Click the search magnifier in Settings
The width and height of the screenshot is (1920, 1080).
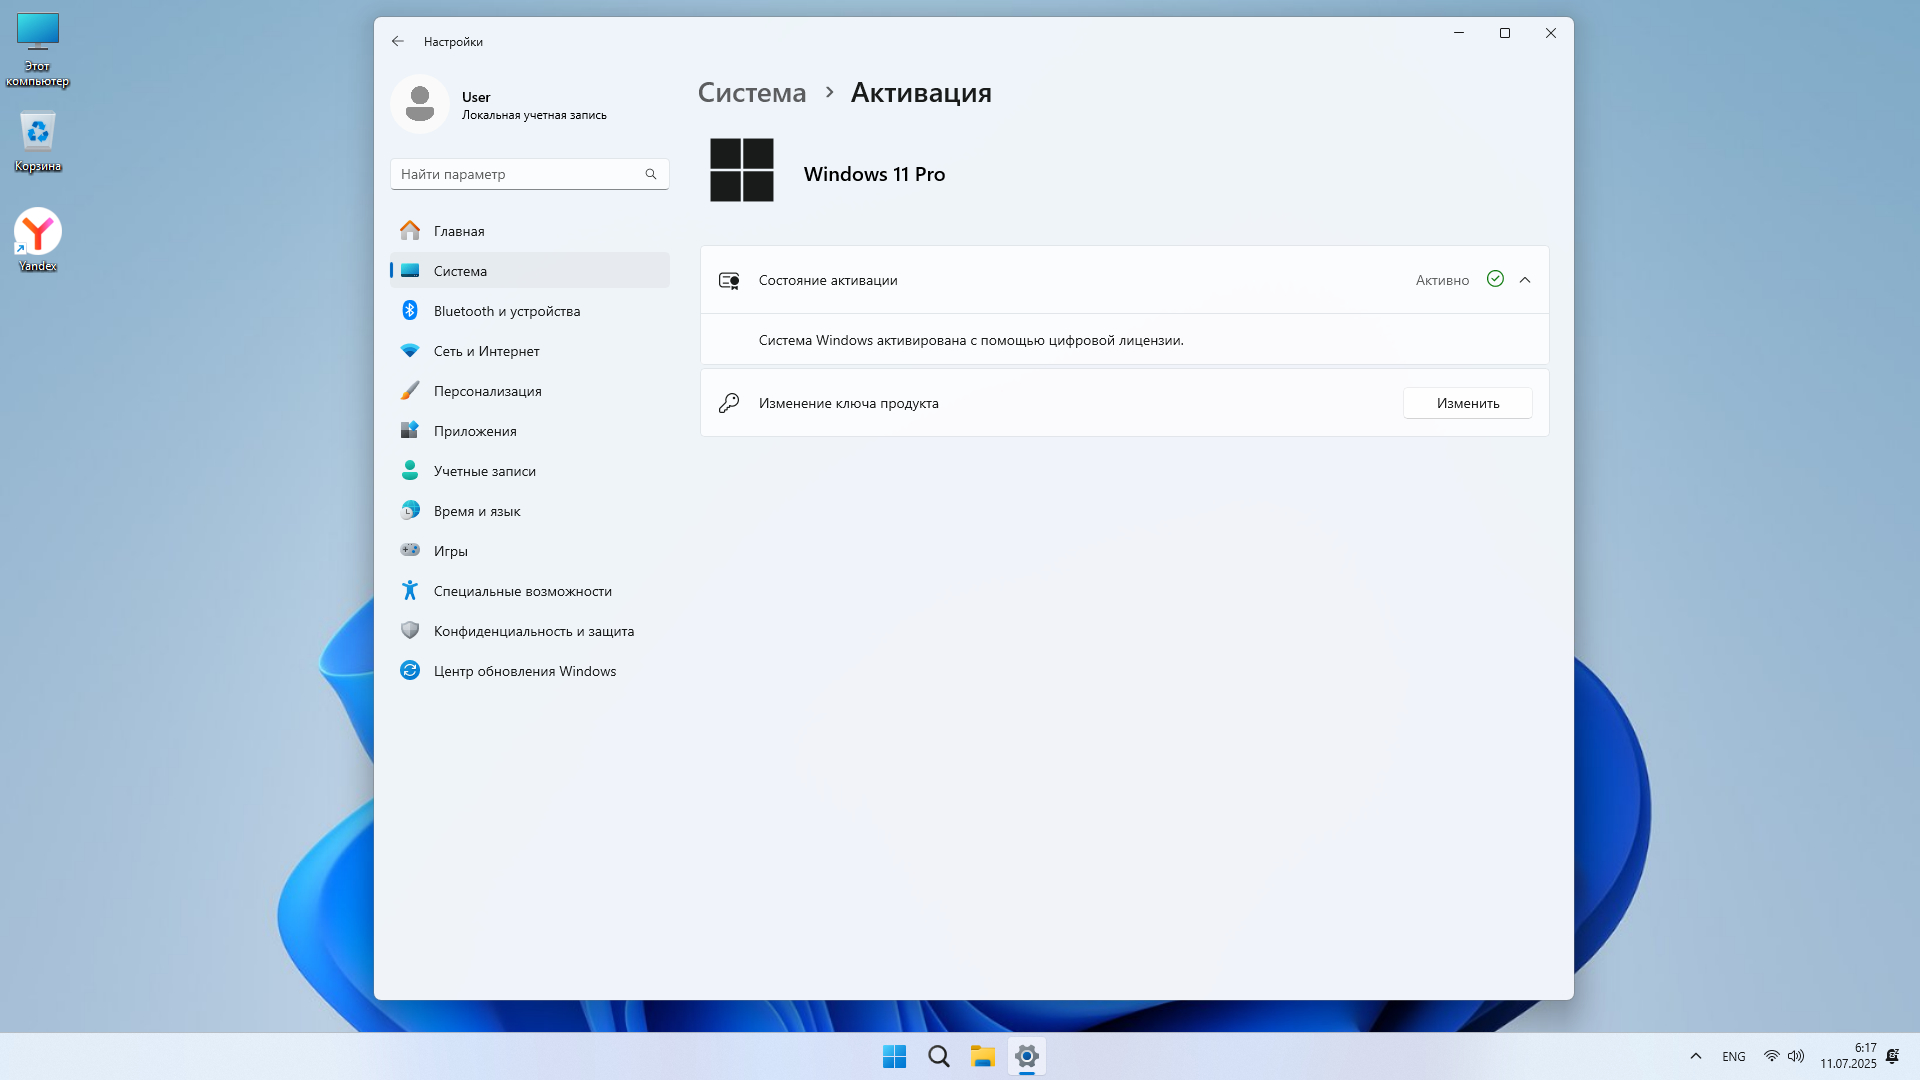651,174
